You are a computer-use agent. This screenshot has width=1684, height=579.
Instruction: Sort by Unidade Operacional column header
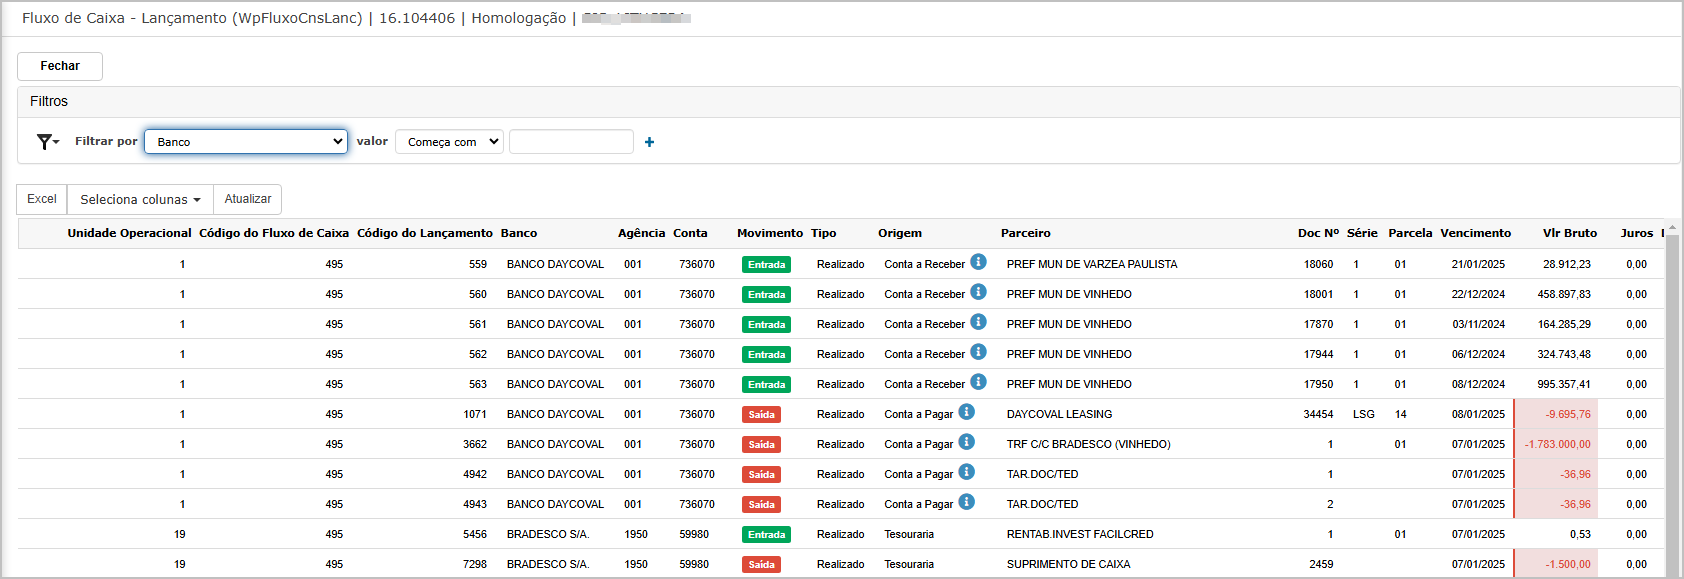(x=129, y=233)
